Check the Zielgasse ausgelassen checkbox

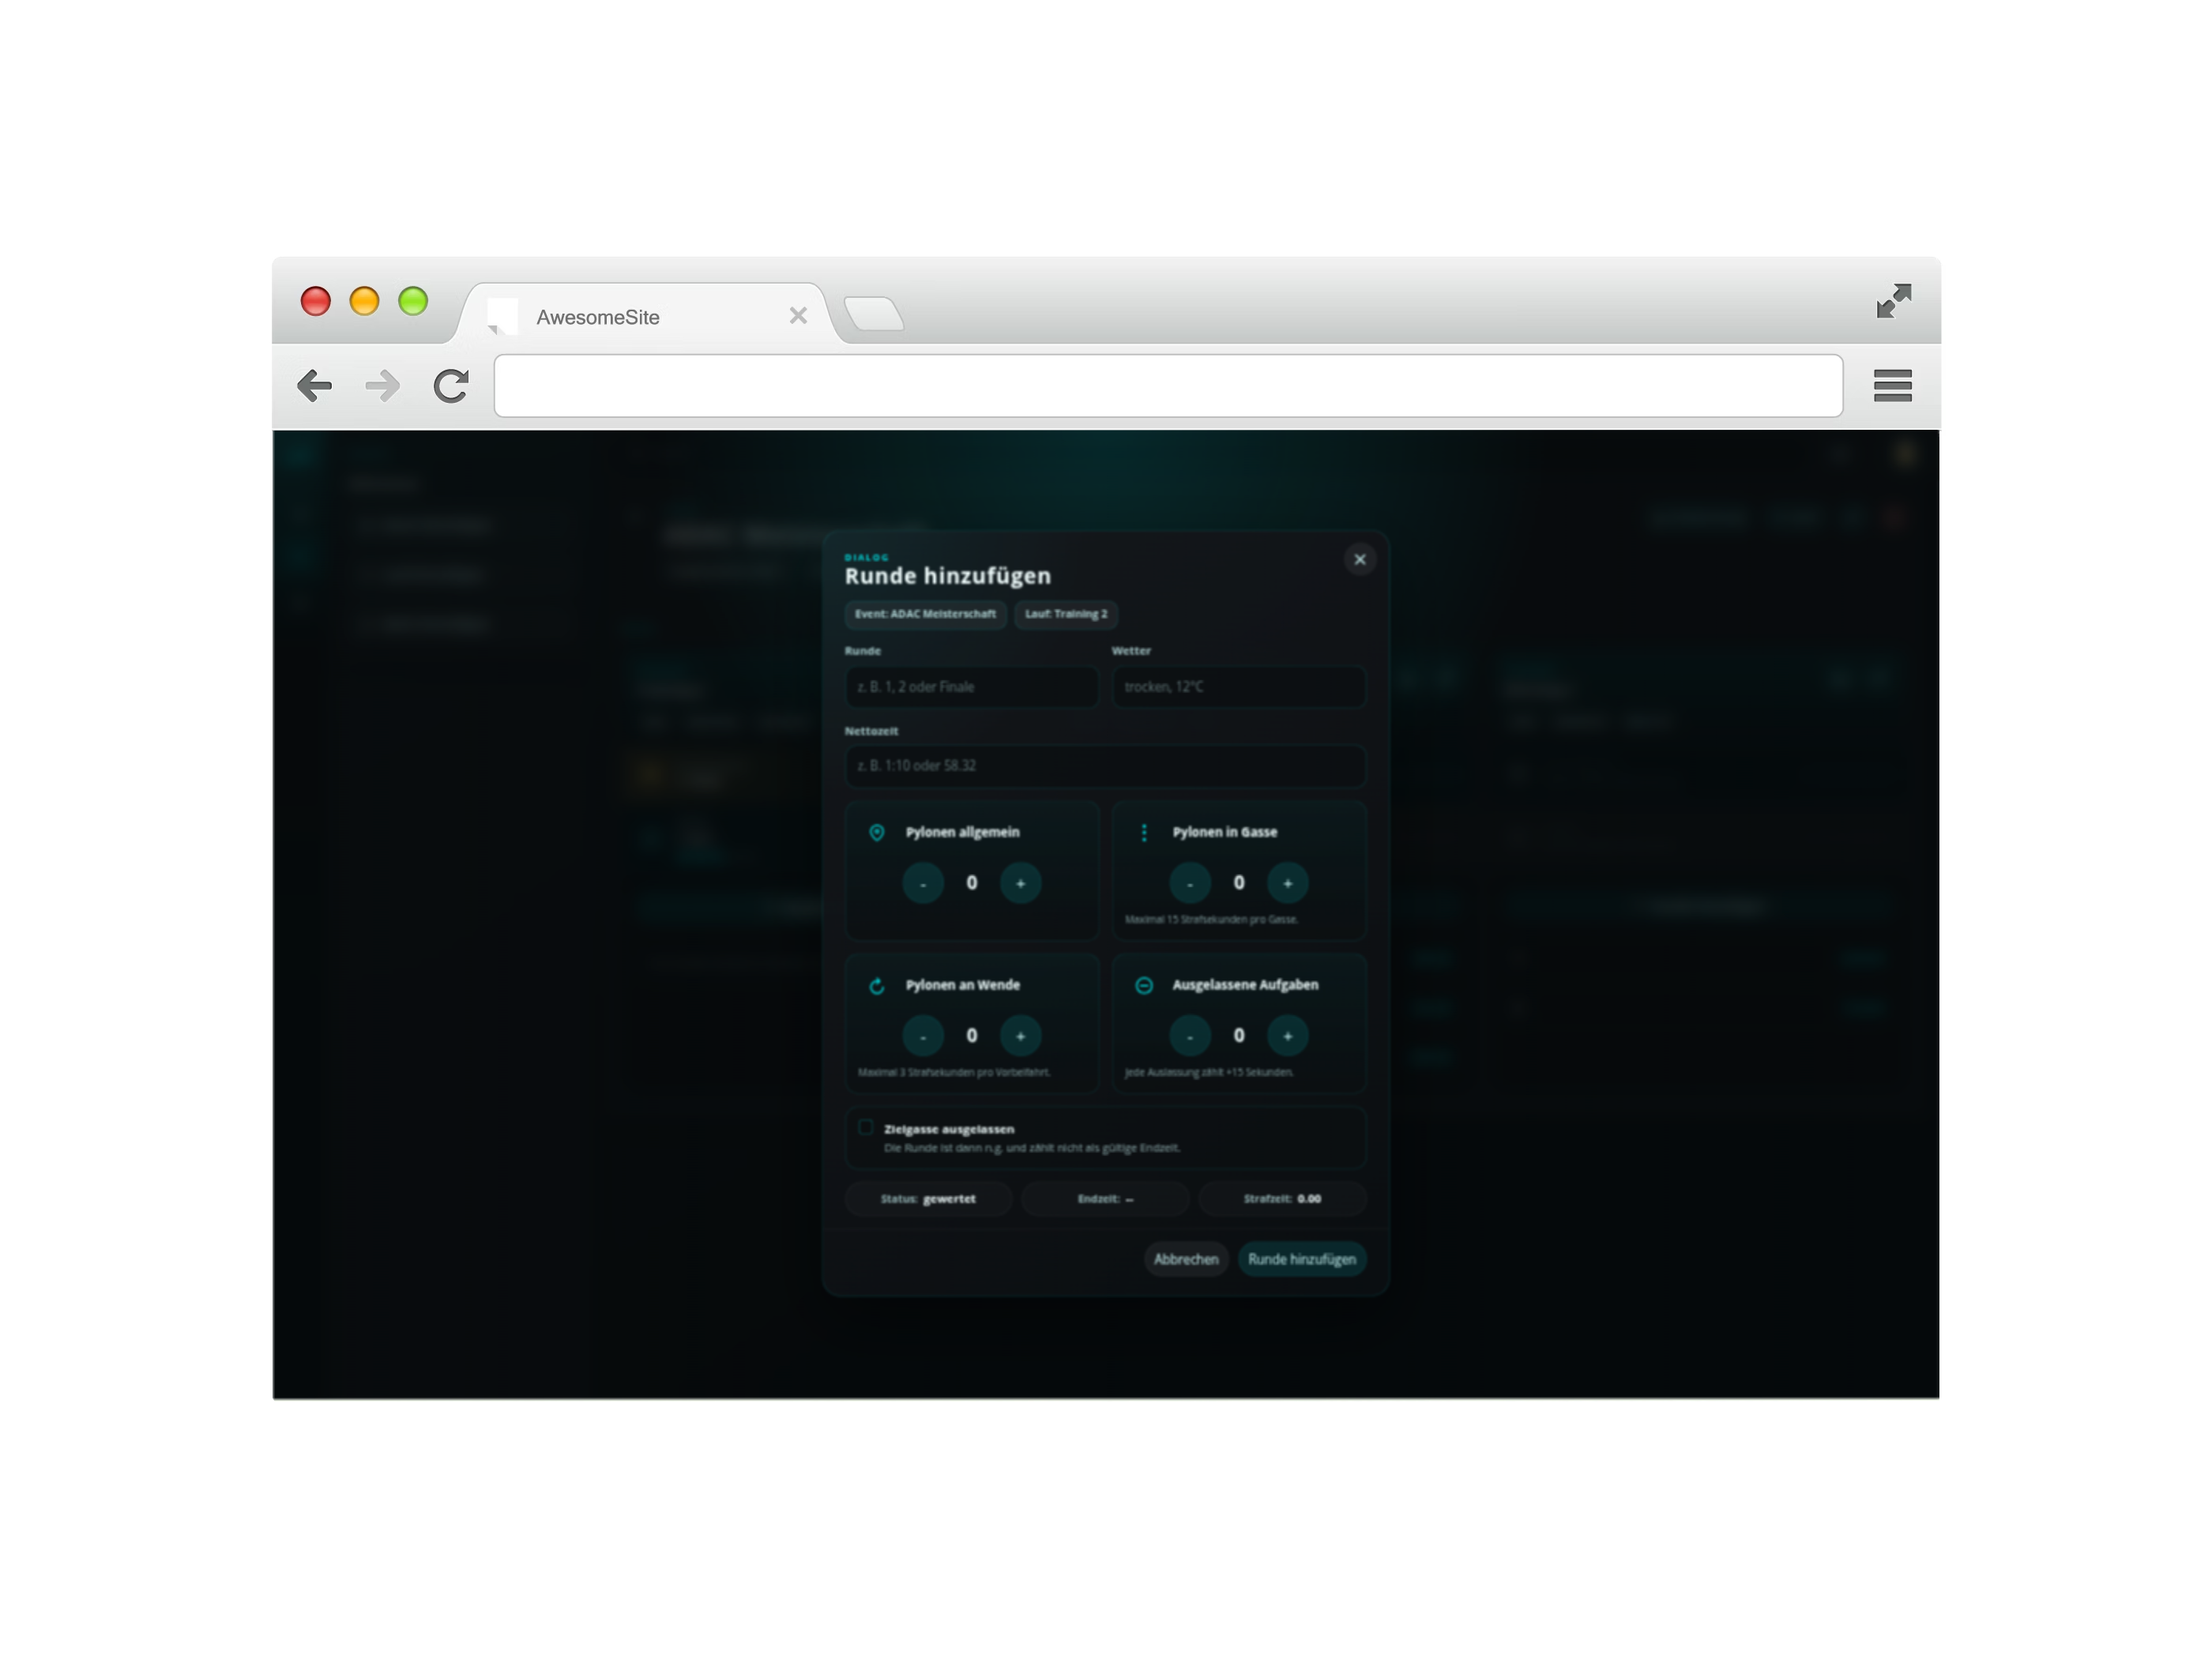pyautogui.click(x=866, y=1128)
